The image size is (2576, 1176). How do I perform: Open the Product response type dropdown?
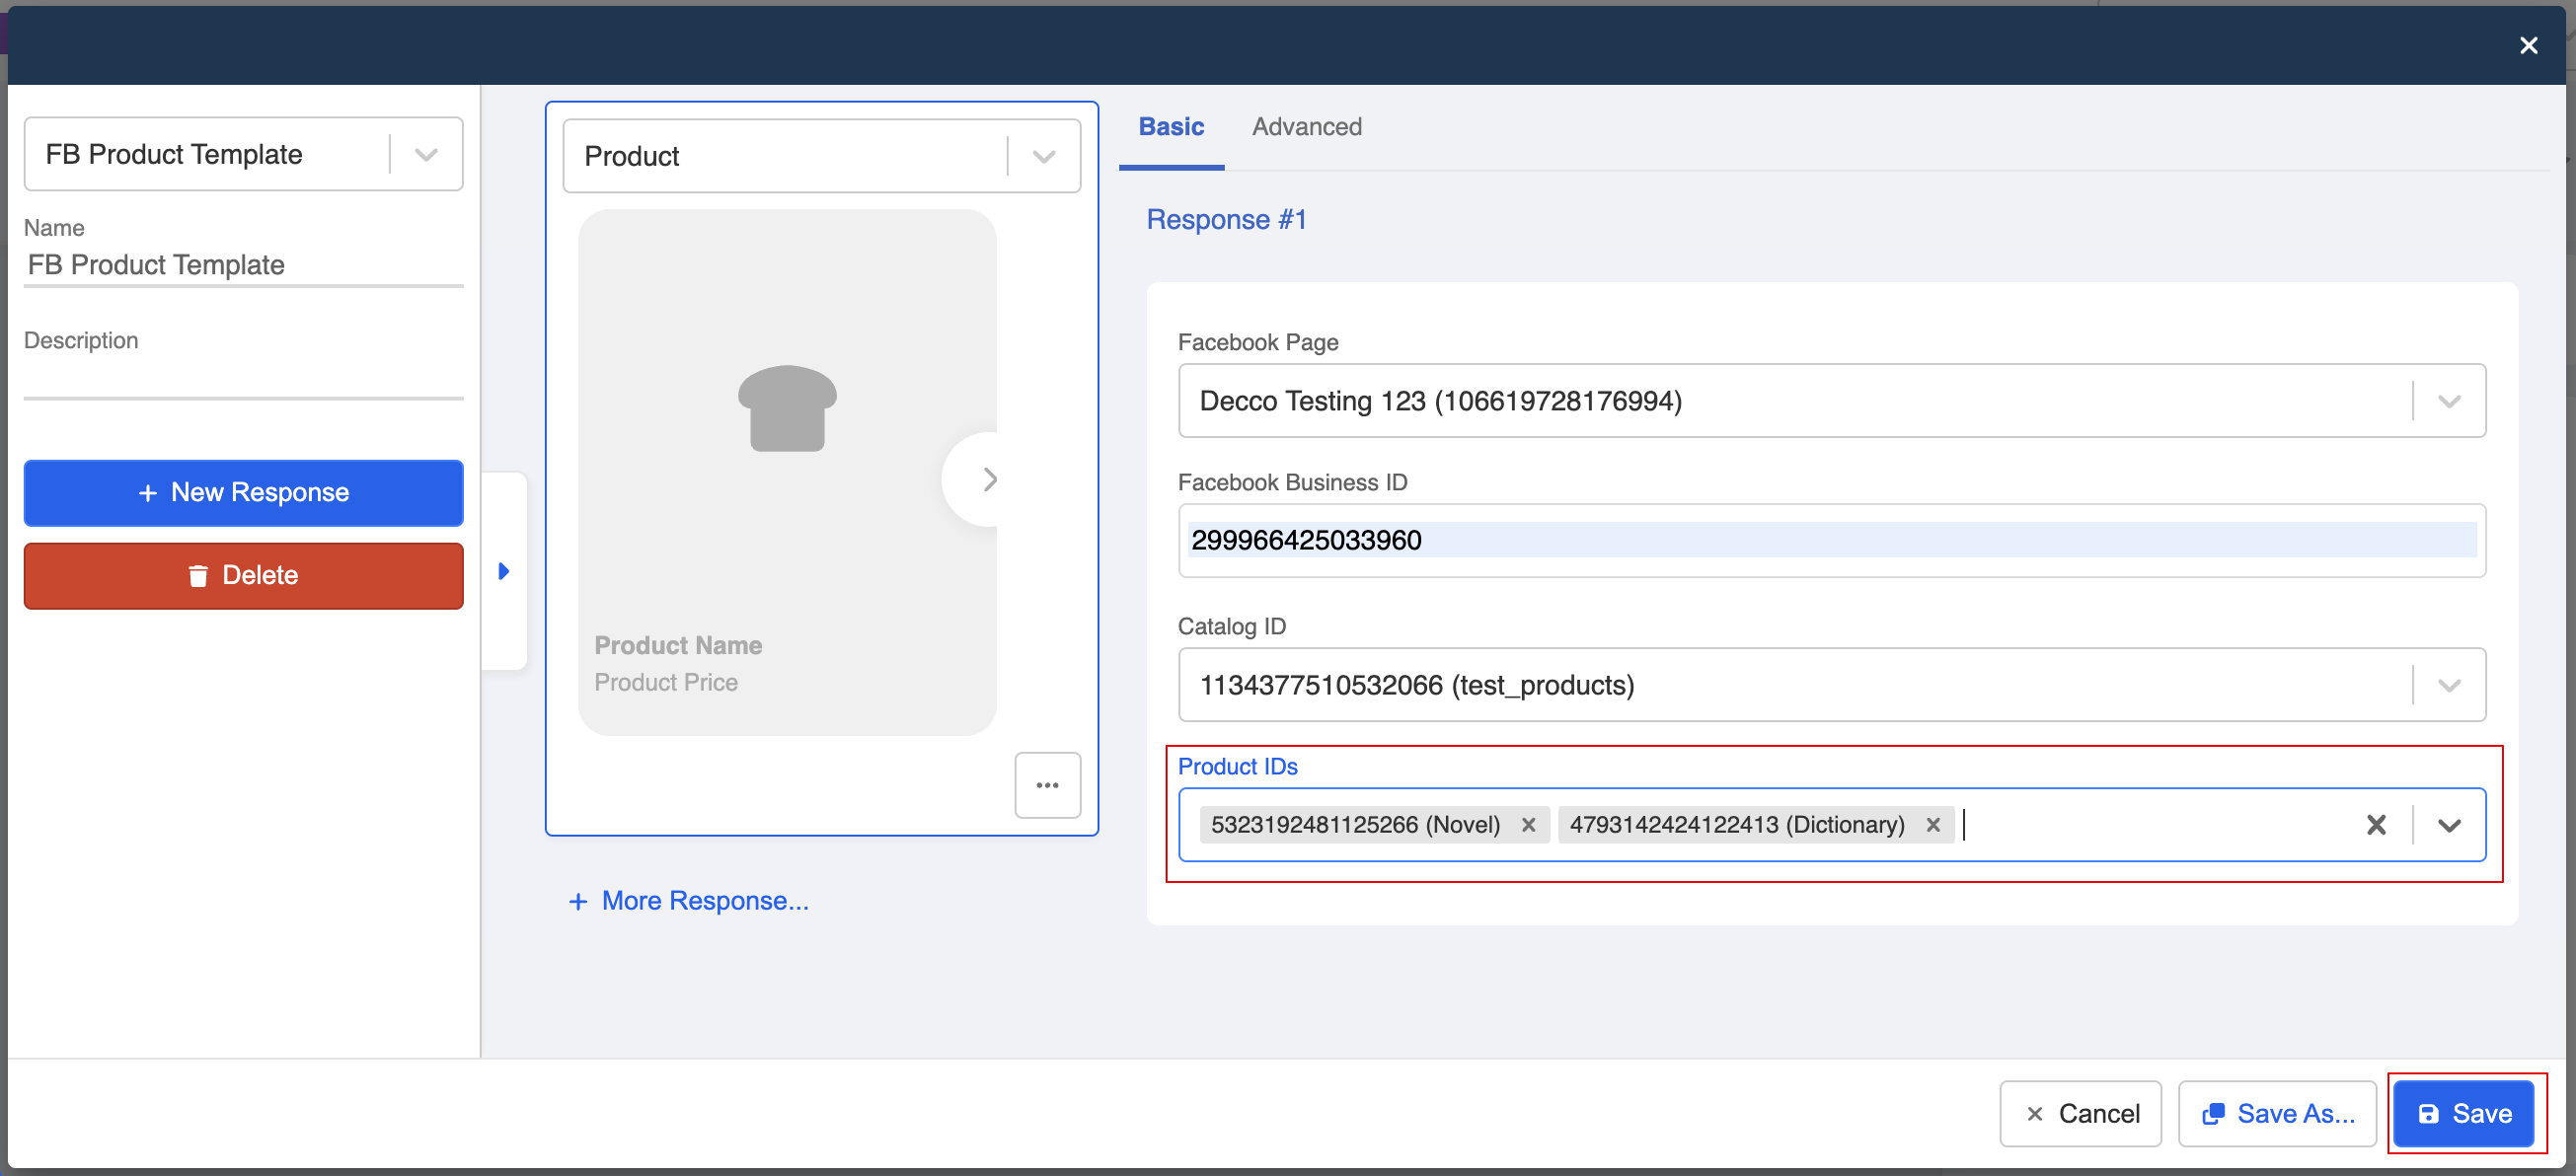[x=1043, y=157]
